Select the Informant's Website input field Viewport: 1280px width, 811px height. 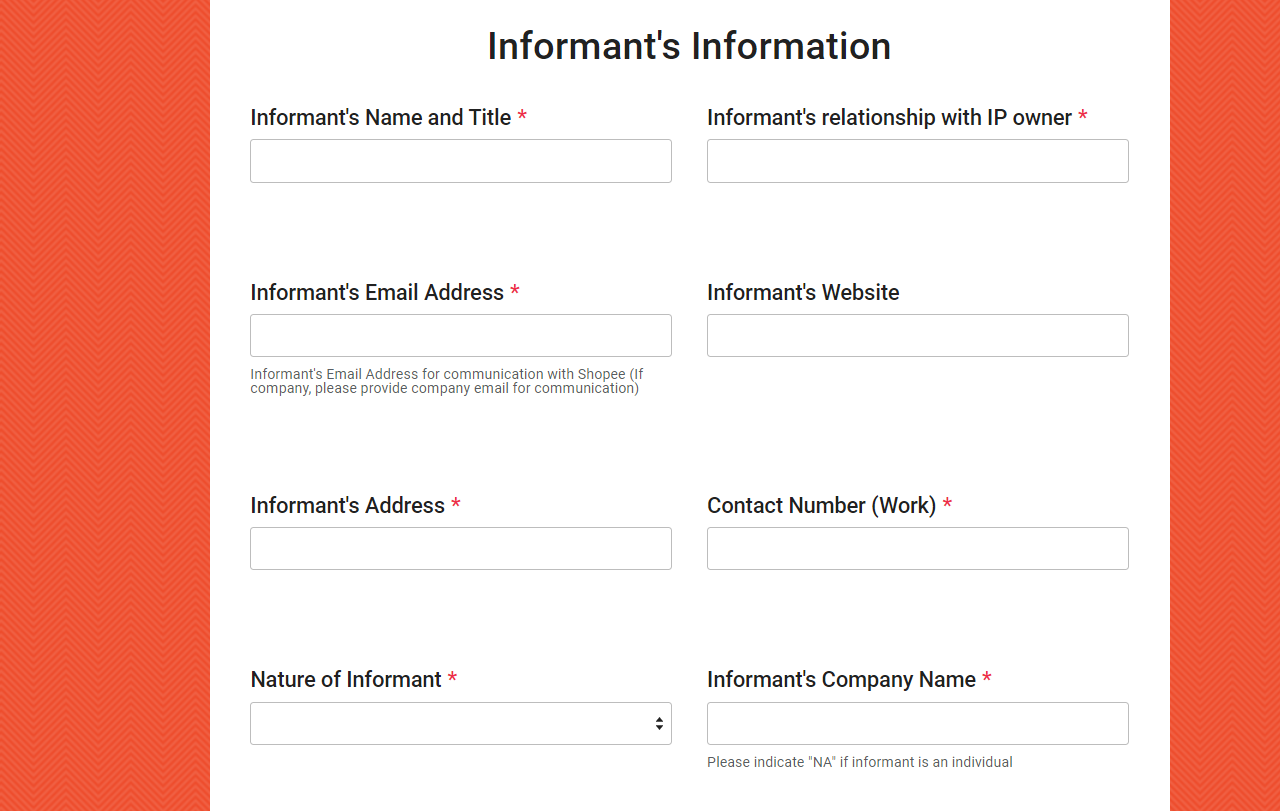(x=917, y=336)
